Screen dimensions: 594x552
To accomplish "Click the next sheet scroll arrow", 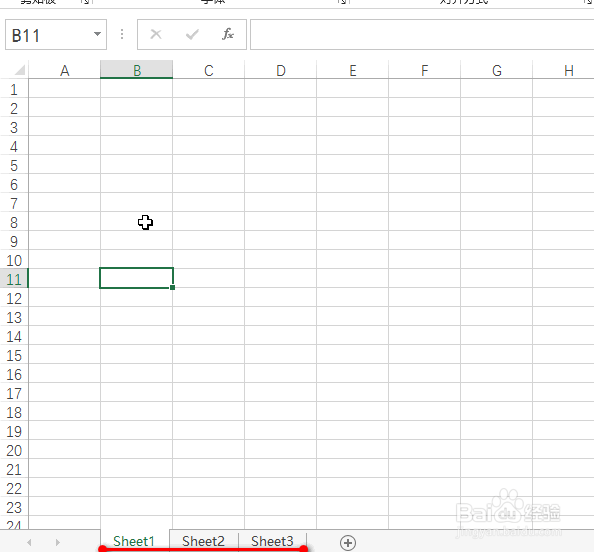I will point(58,543).
